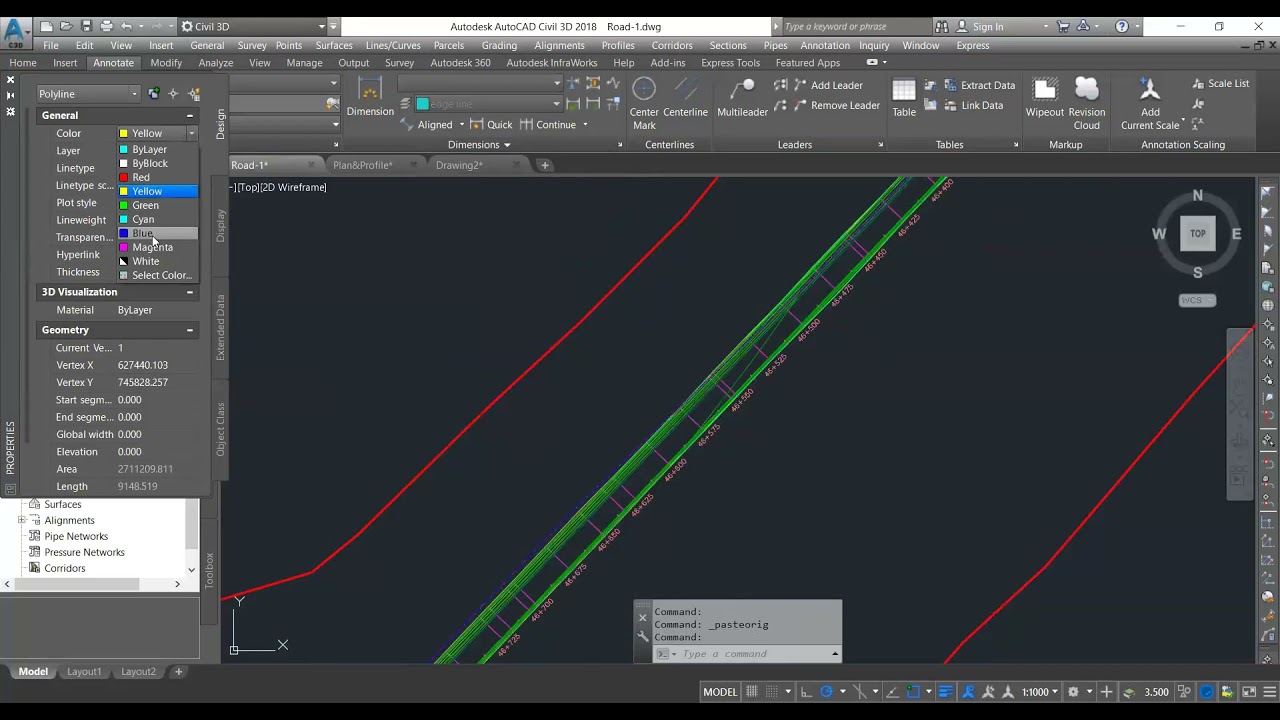Choose Magenta in the color list
The height and width of the screenshot is (720, 1280).
158,247
